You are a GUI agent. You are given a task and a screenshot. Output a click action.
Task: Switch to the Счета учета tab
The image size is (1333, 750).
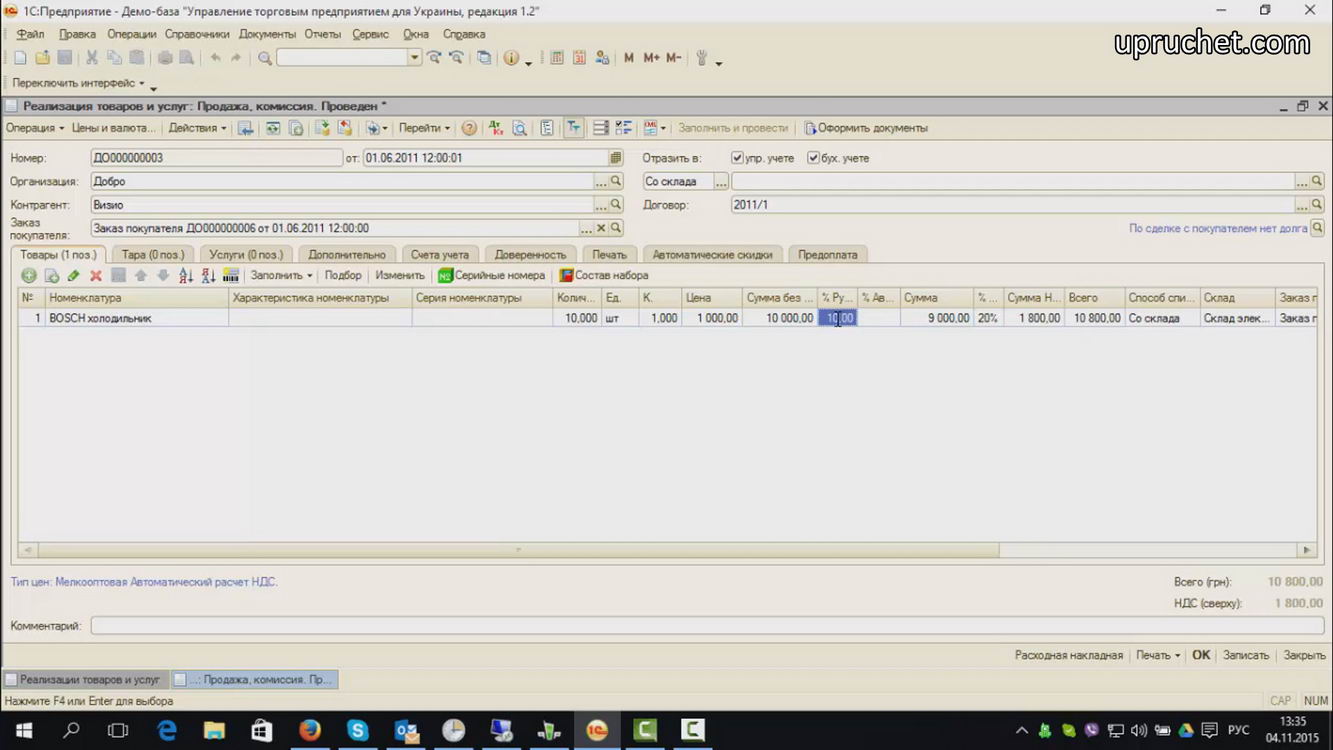click(x=440, y=255)
